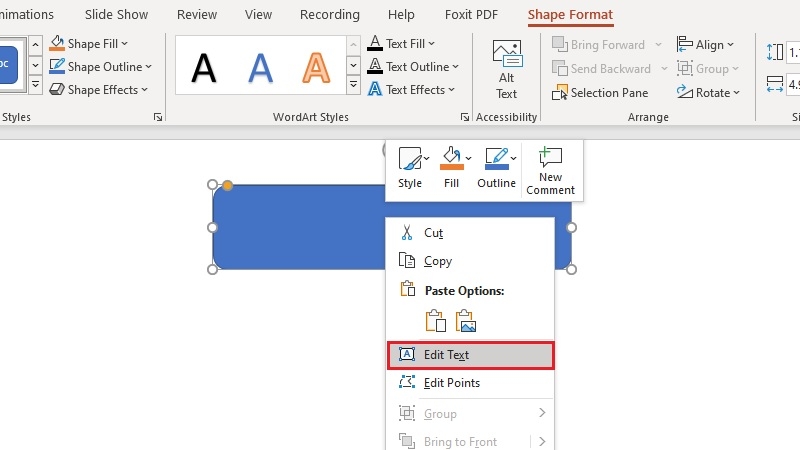Open the Help tab

(401, 15)
